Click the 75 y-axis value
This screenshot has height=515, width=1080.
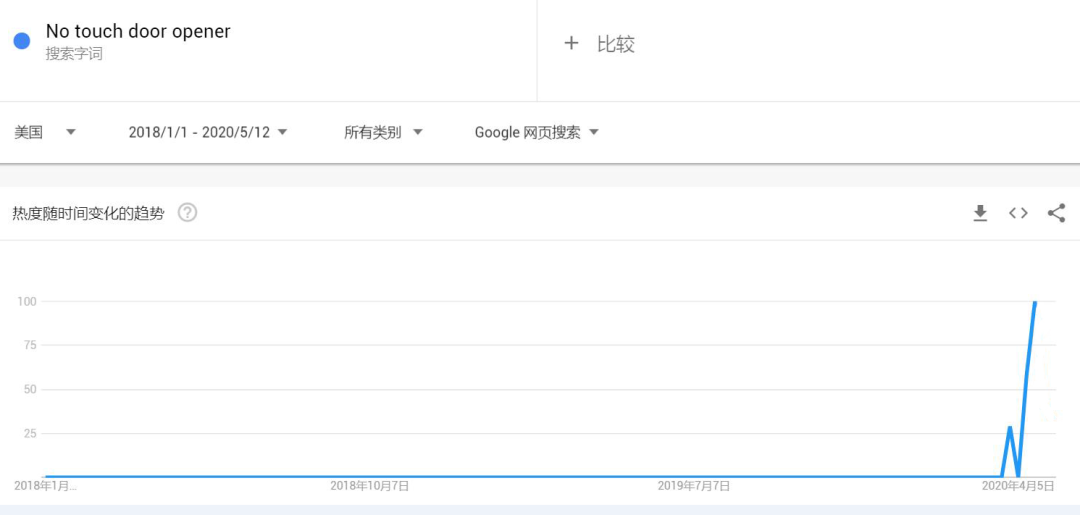(30, 345)
